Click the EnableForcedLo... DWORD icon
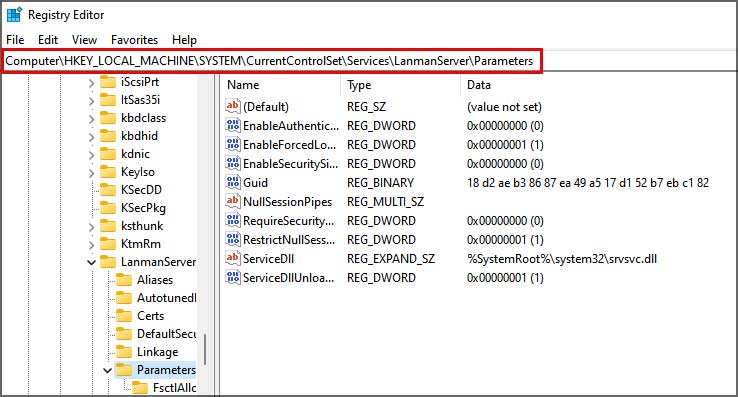738x397 pixels. (x=233, y=144)
